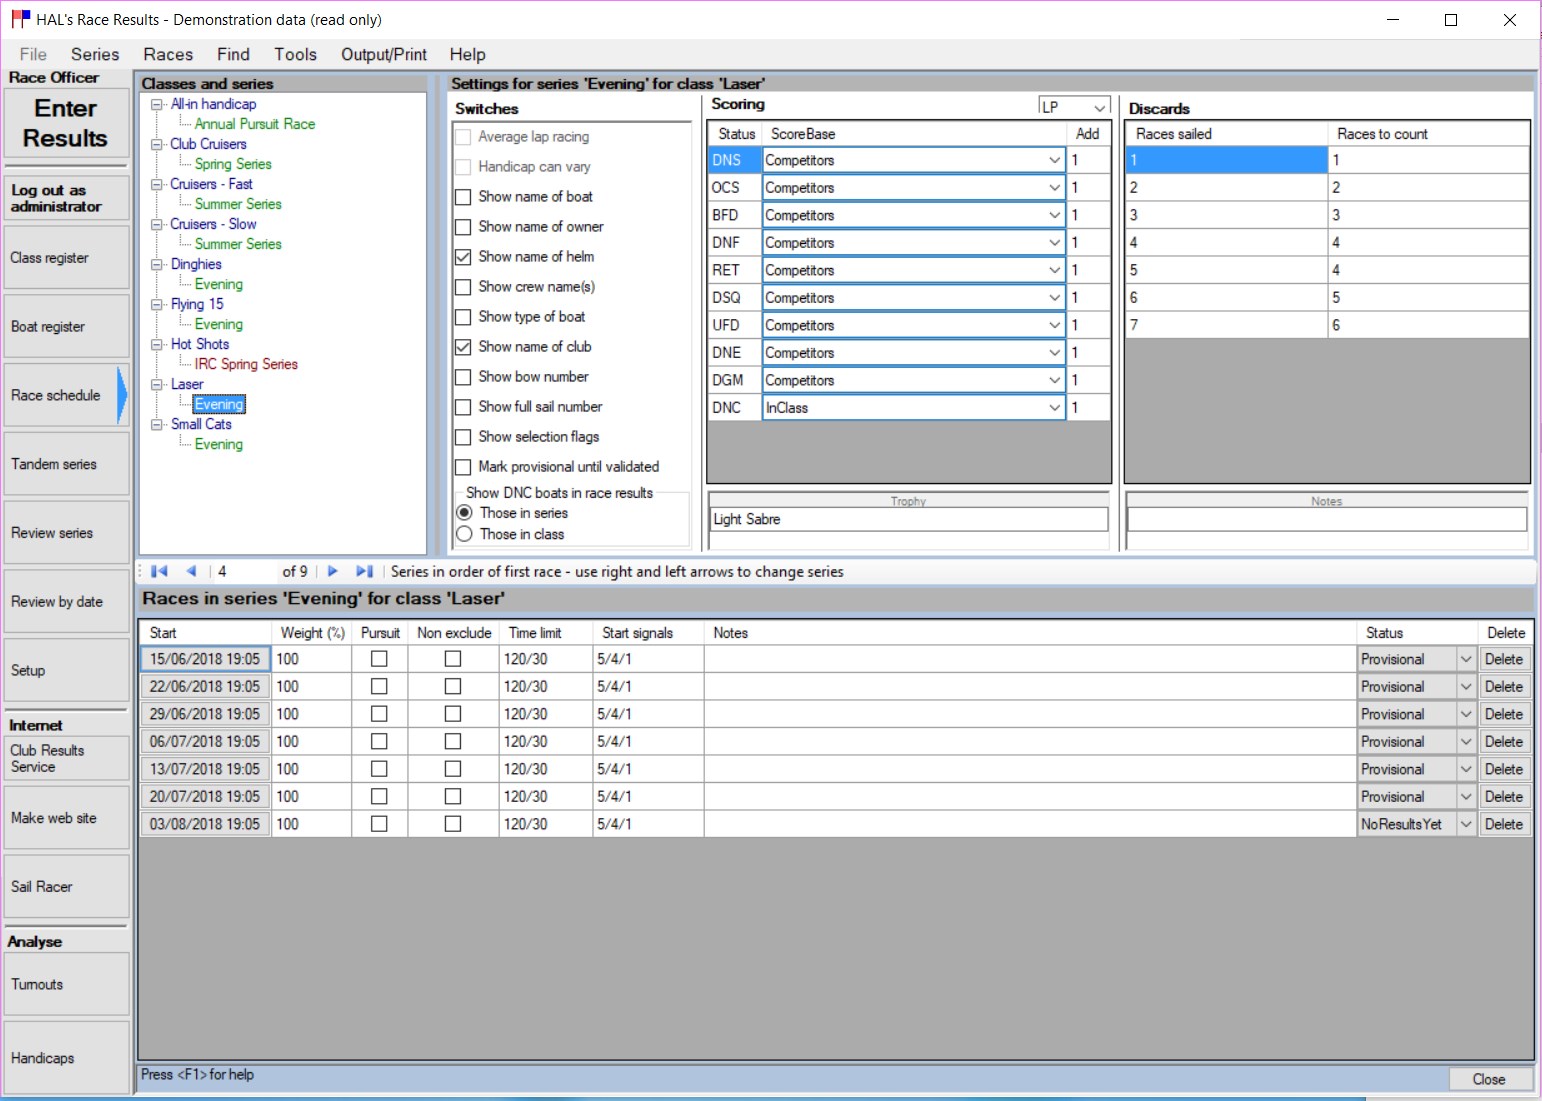Viewport: 1542px width, 1101px height.
Task: Select Races to count cell for 5 races sailed
Action: coord(1428,270)
